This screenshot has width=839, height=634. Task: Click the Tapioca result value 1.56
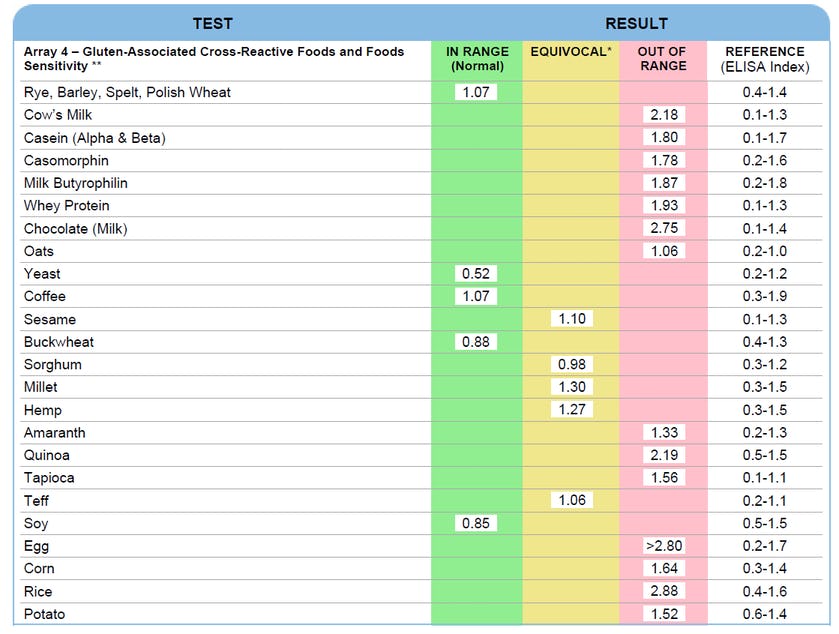click(x=663, y=478)
